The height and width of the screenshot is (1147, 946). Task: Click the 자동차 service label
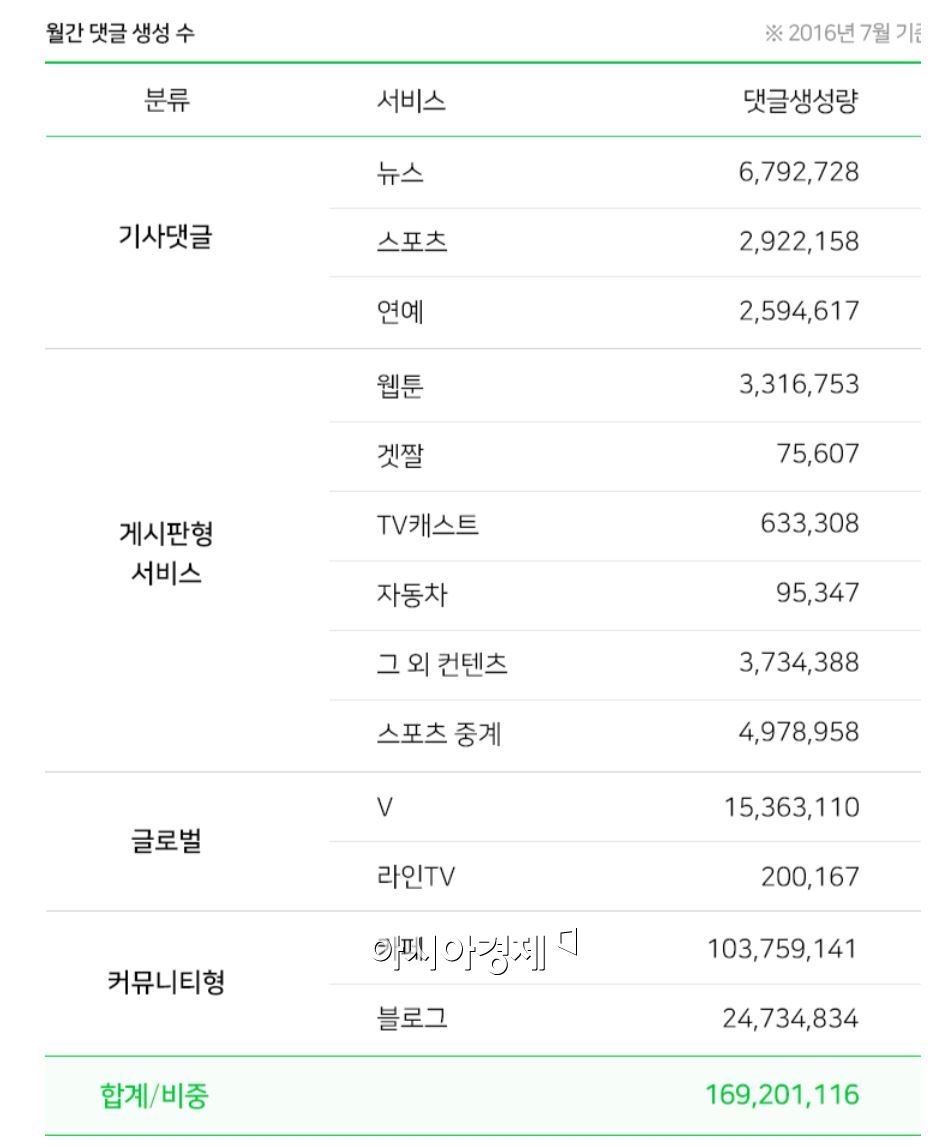(x=412, y=594)
